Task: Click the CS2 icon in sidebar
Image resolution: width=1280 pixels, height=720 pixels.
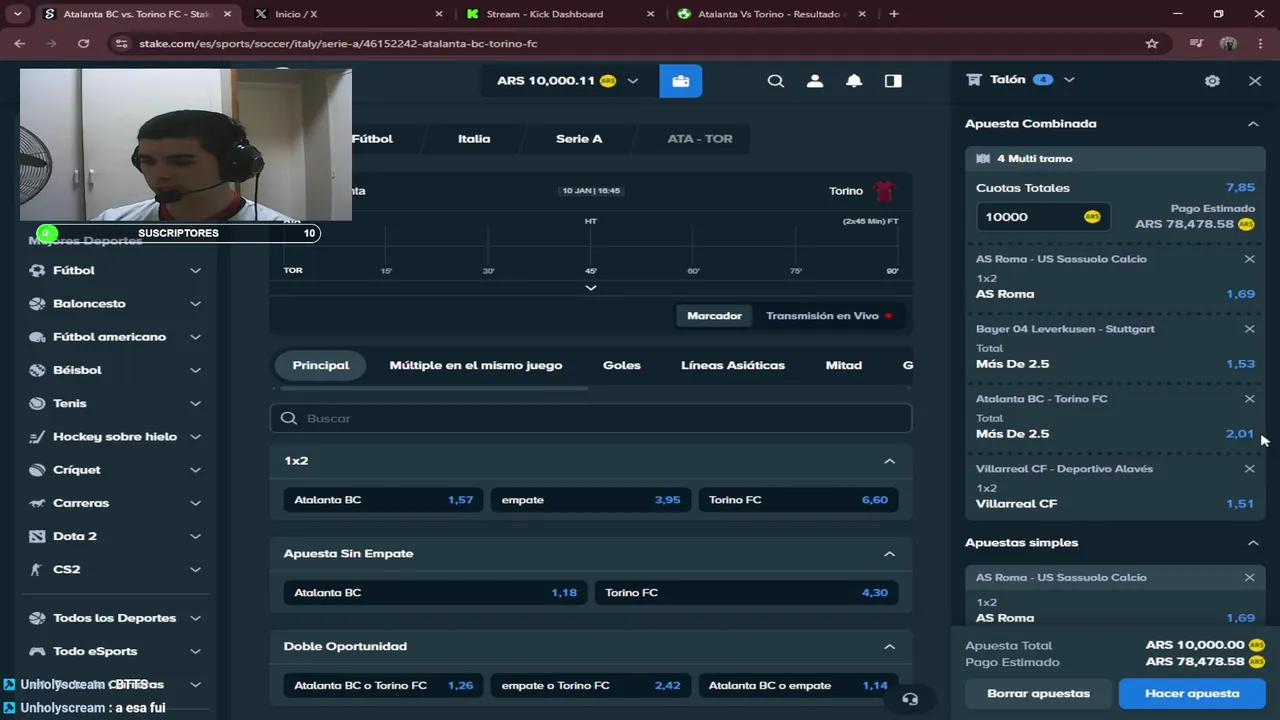Action: pyautogui.click(x=38, y=570)
